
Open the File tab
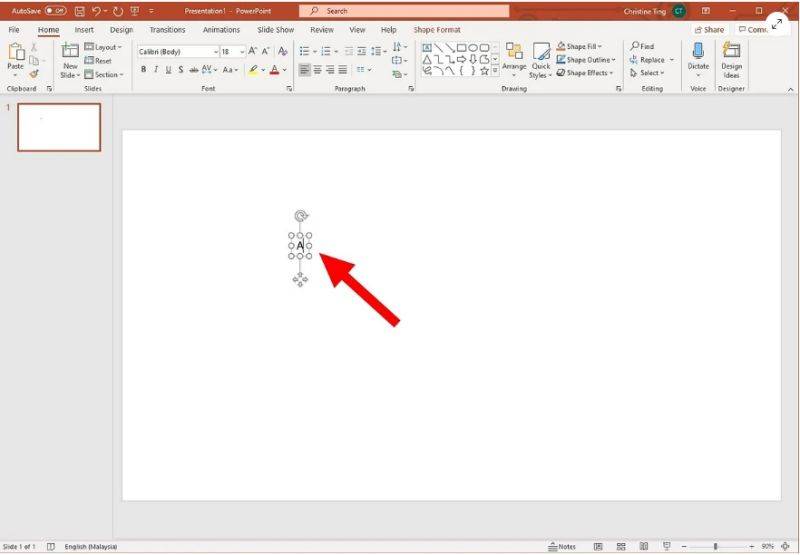[14, 30]
